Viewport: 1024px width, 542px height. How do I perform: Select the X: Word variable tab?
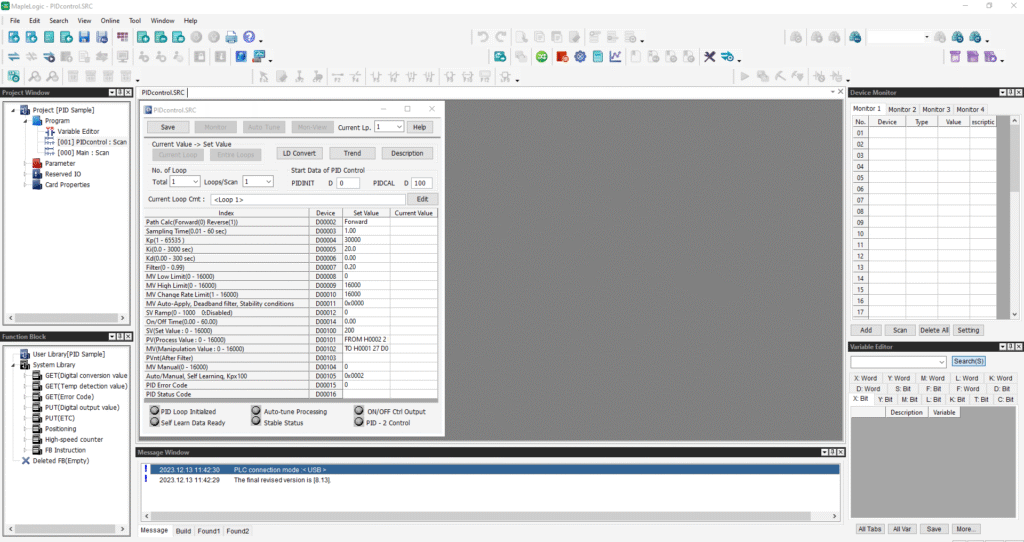click(x=865, y=378)
